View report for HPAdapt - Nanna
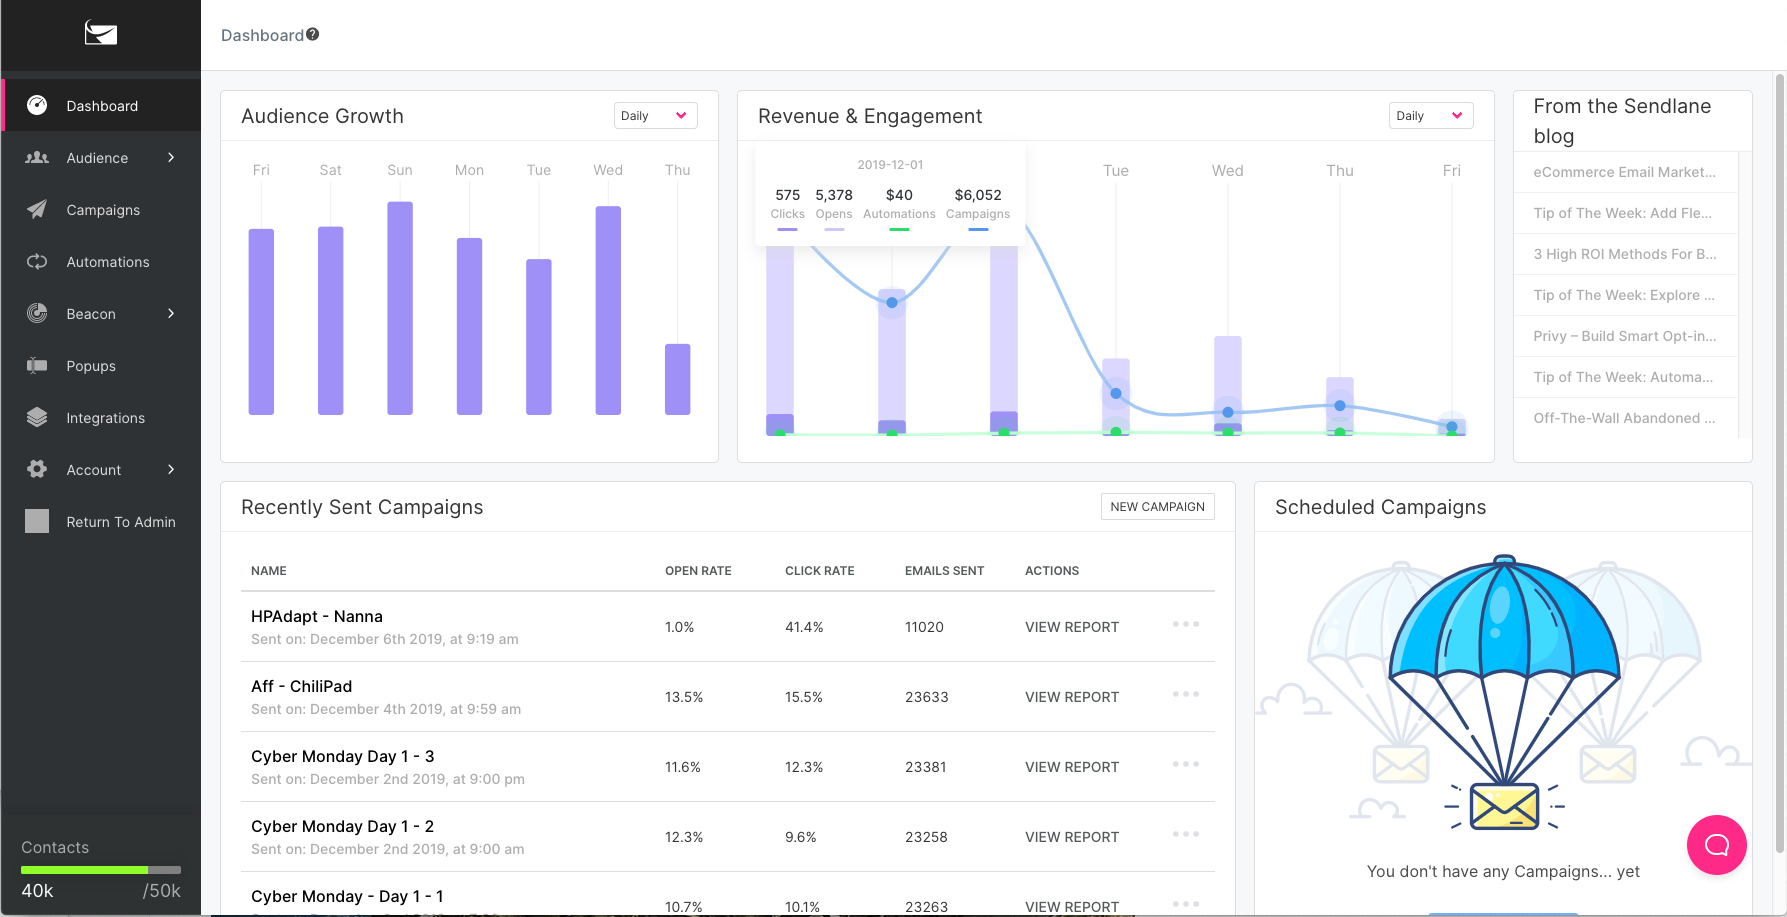 (1072, 627)
